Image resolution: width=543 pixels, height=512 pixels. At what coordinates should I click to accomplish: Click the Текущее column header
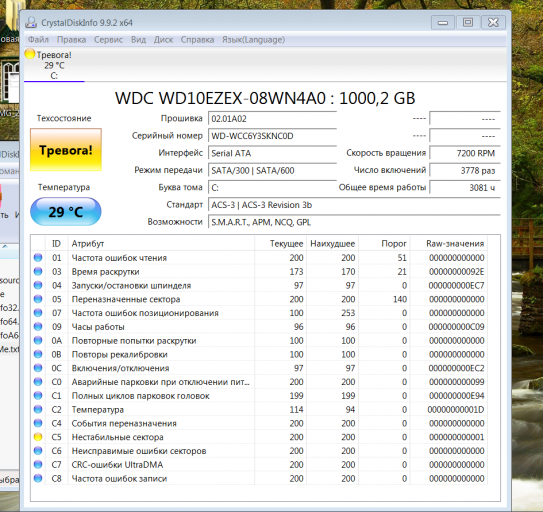[x=280, y=244]
